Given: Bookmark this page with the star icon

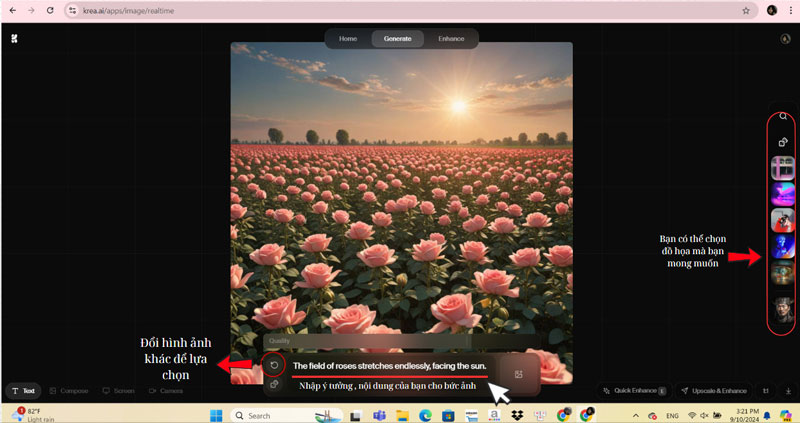Looking at the screenshot, I should (x=746, y=10).
